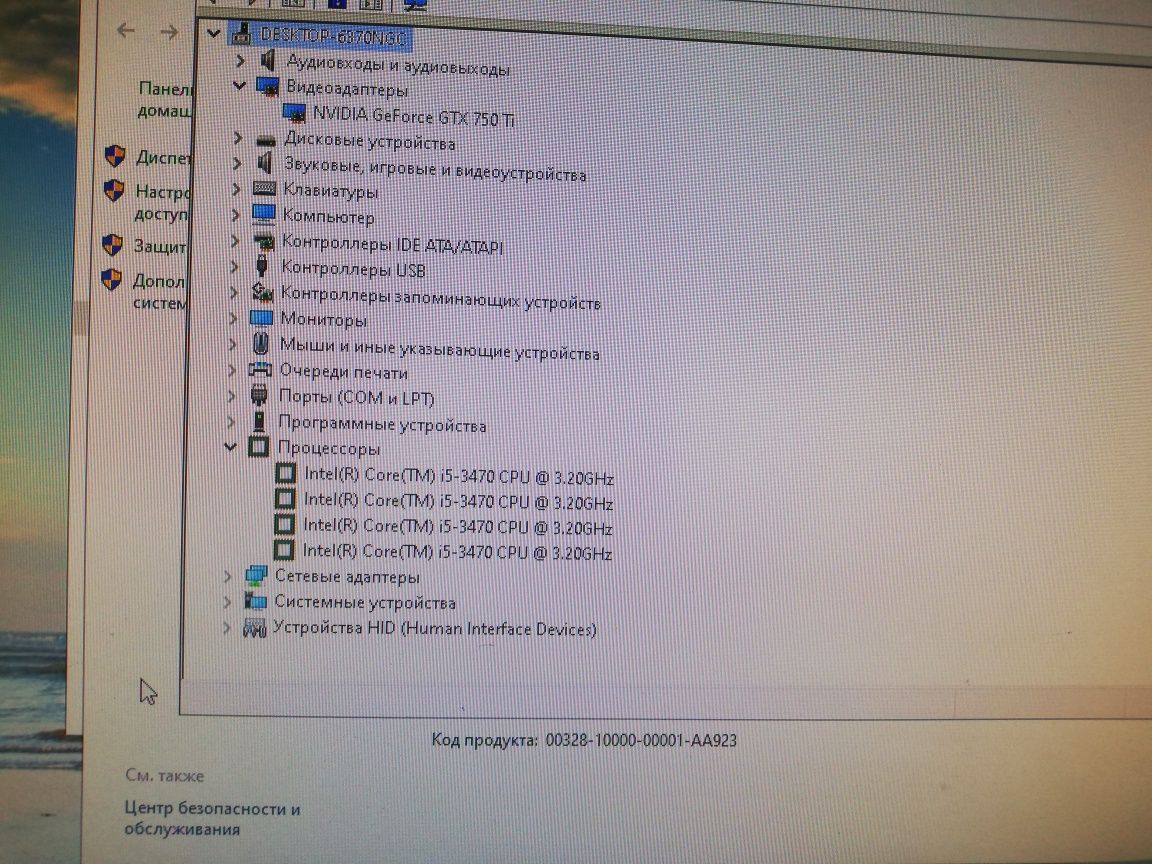This screenshot has width=1152, height=864.
Task: Go forward using the System window's forward arrow
Action: 169,32
